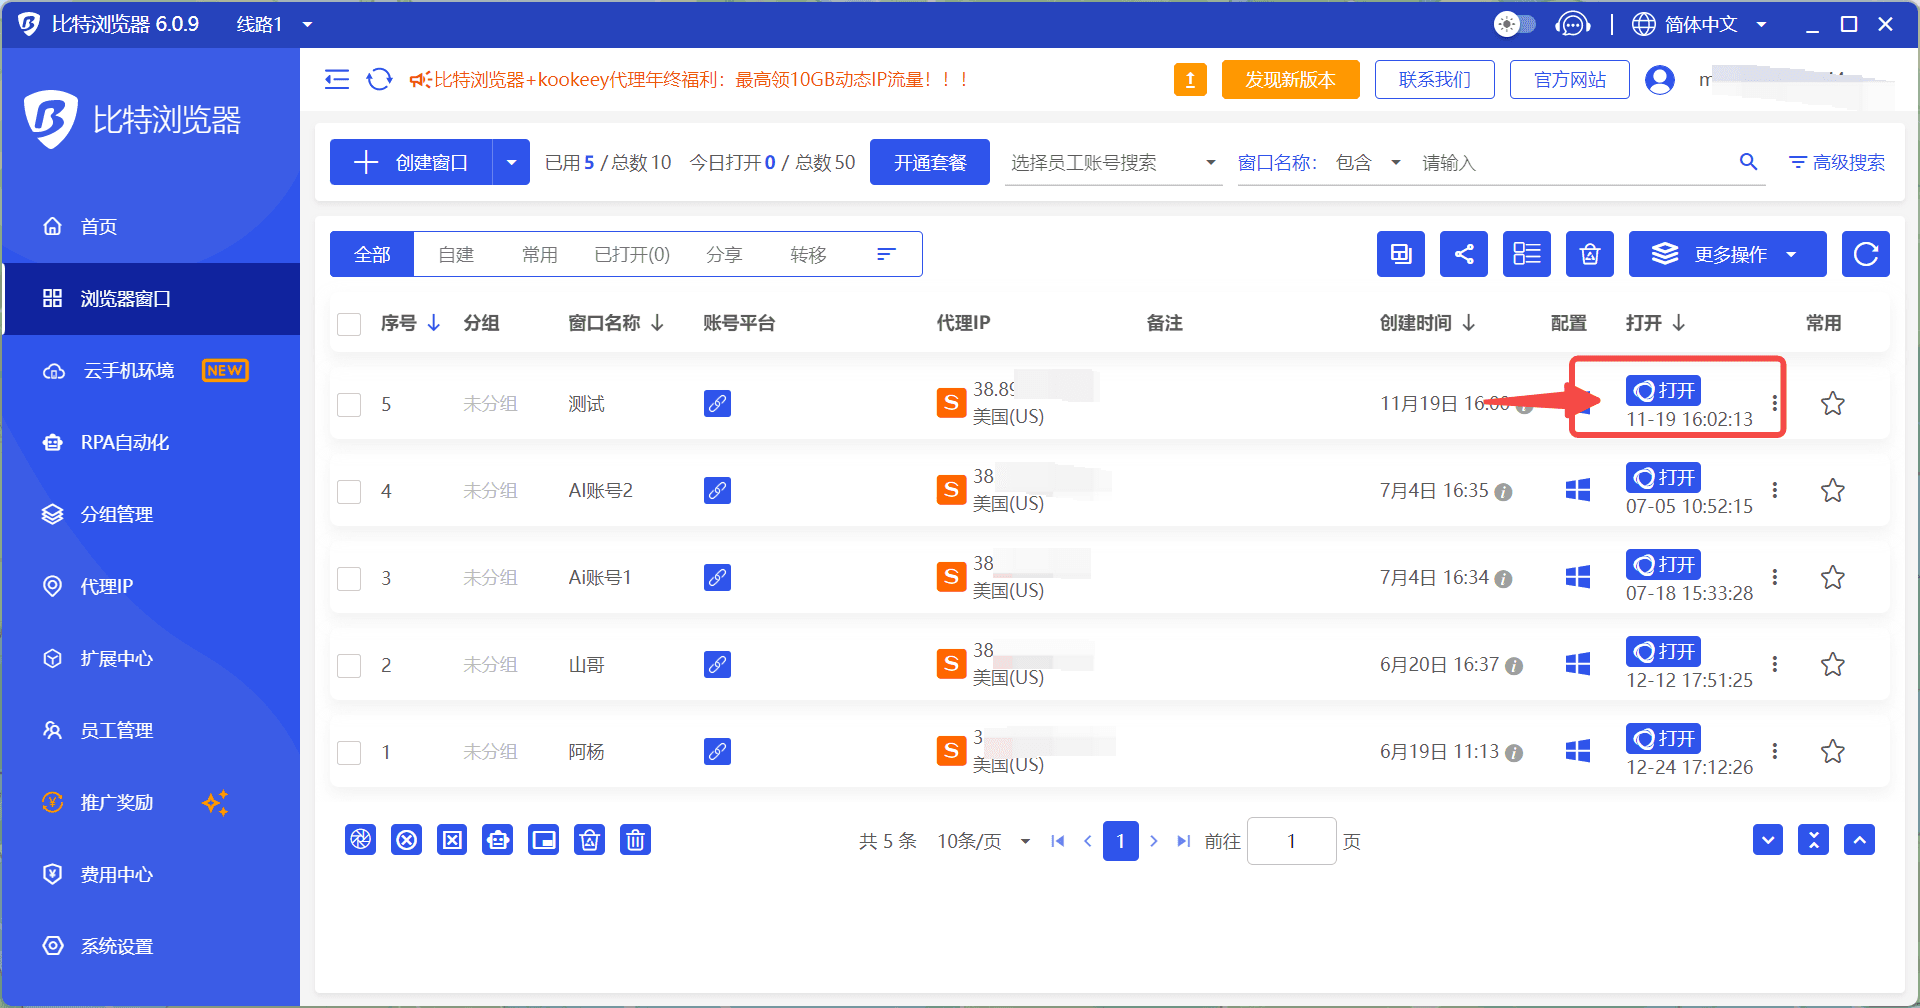Viewport: 1920px width, 1008px height.
Task: Click window name AI账号2
Action: 600,490
